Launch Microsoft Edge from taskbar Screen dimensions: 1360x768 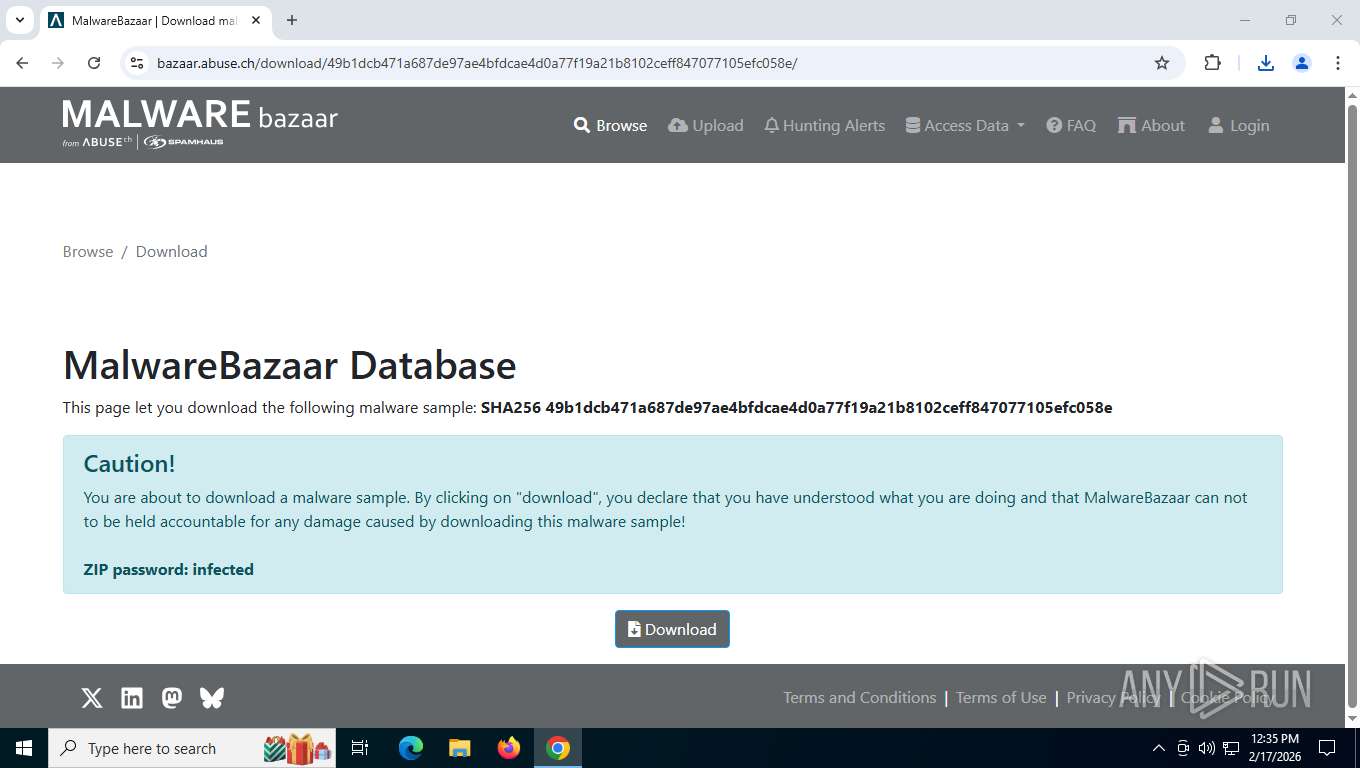pos(411,748)
